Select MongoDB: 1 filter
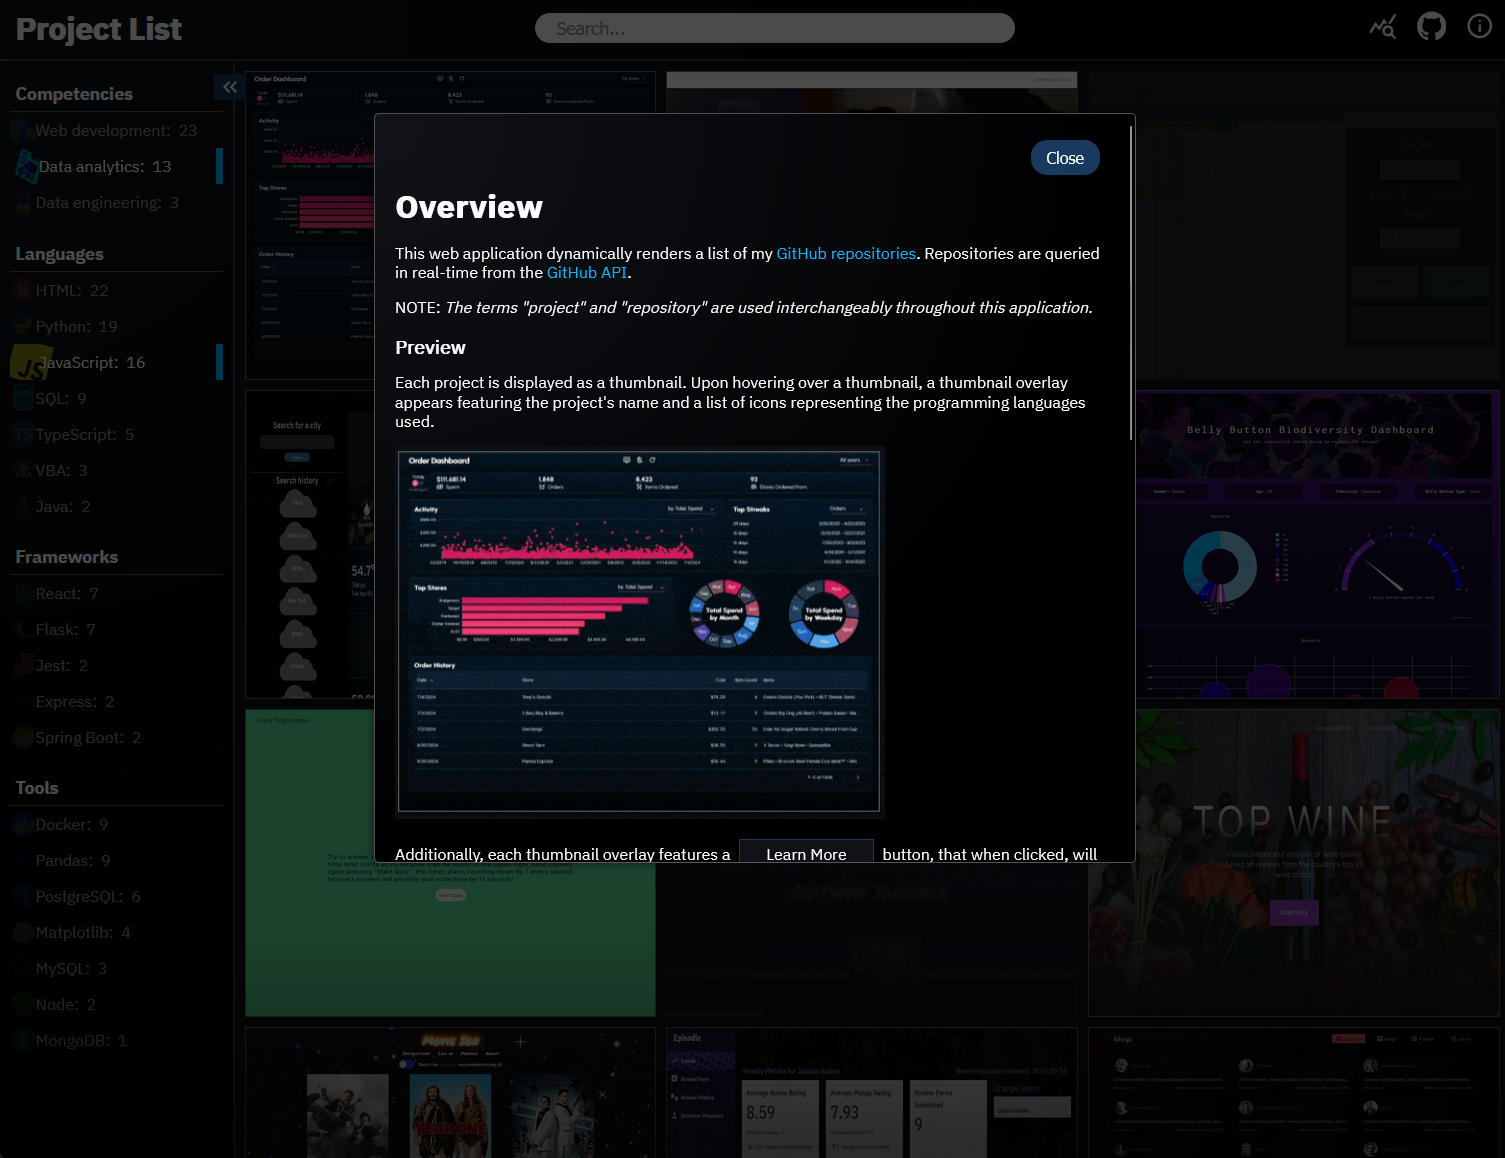Image resolution: width=1505 pixels, height=1158 pixels. (x=116, y=1041)
